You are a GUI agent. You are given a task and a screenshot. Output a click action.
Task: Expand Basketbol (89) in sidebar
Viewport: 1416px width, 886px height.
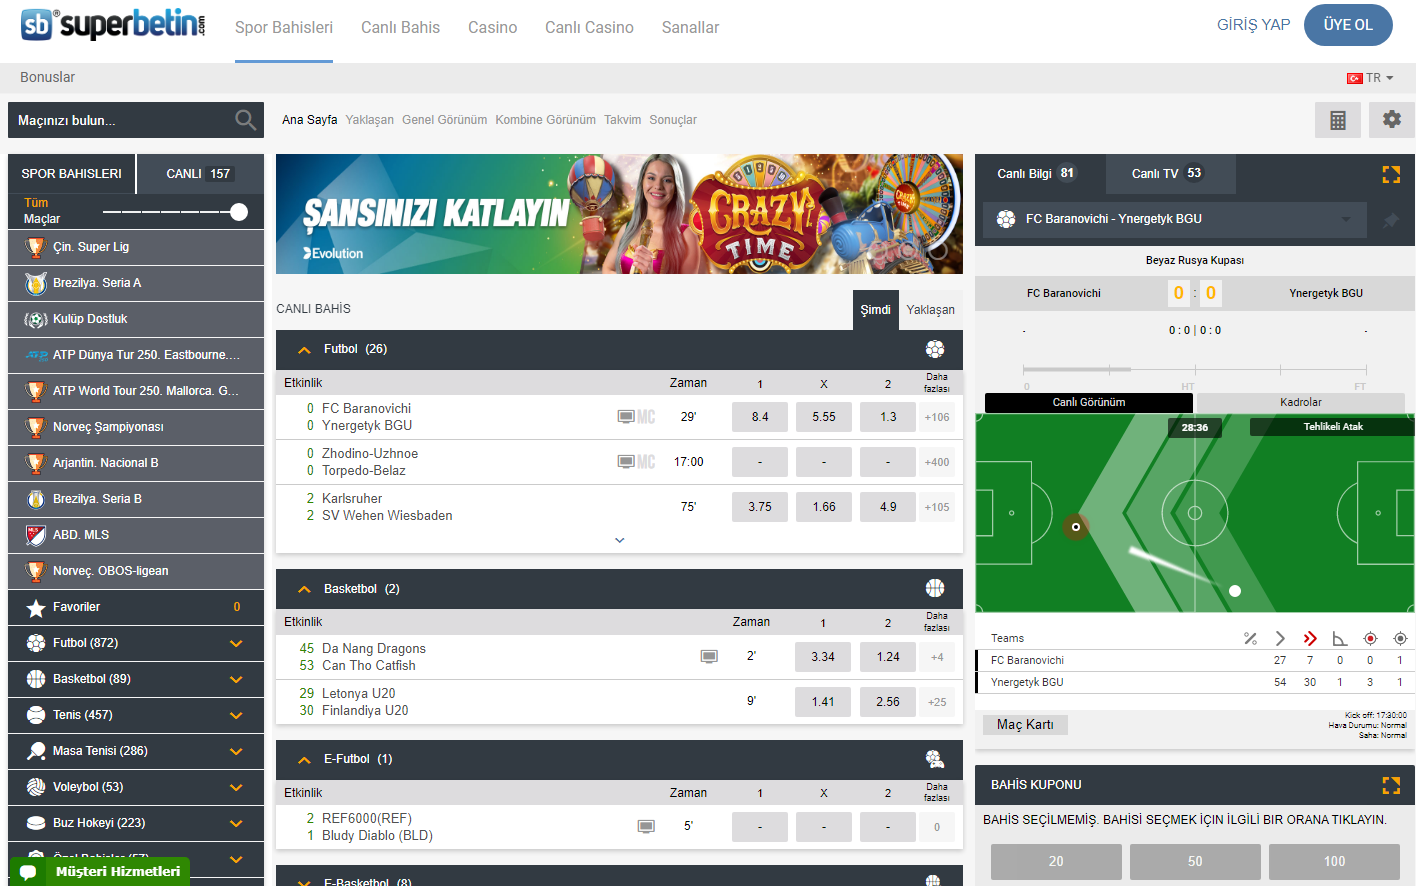pos(237,679)
